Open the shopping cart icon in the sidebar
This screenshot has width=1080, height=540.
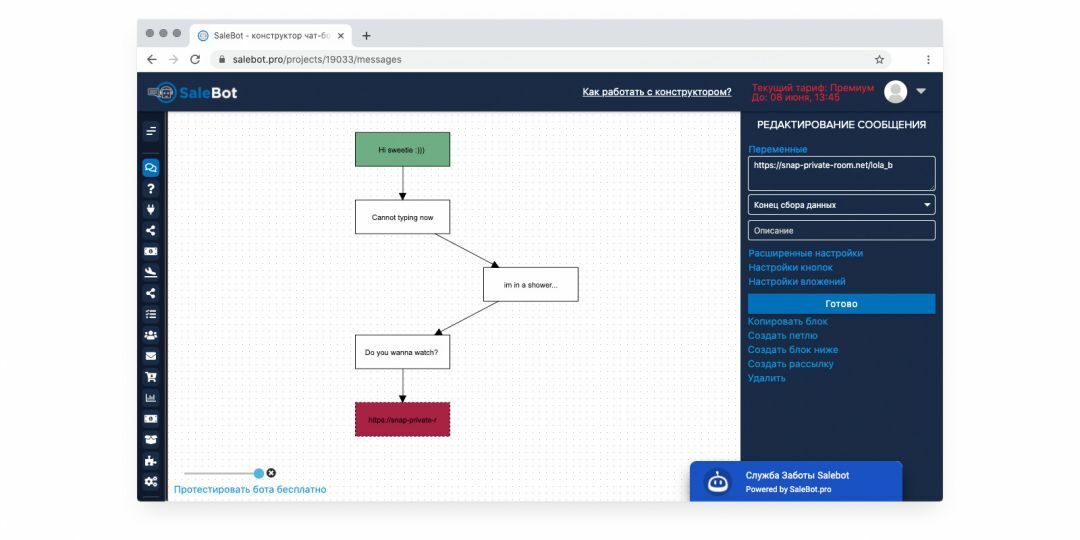(x=151, y=377)
